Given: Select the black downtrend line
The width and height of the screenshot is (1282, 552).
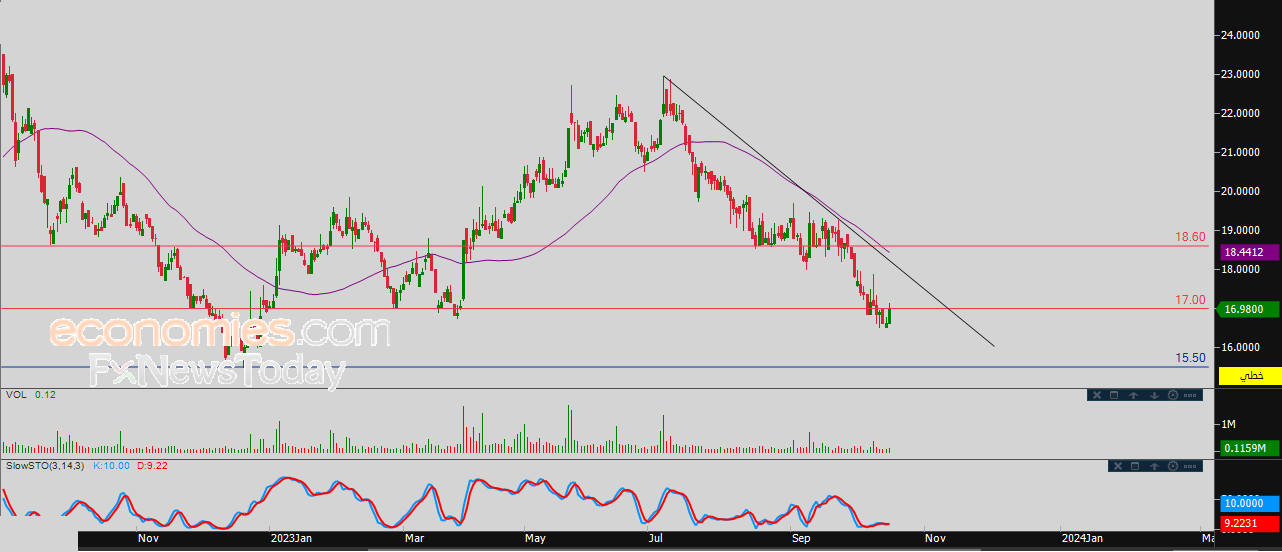Looking at the screenshot, I should point(830,212).
